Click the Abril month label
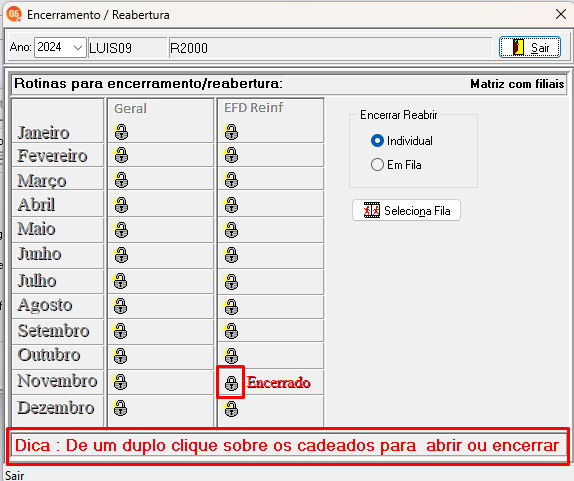 pos(36,205)
